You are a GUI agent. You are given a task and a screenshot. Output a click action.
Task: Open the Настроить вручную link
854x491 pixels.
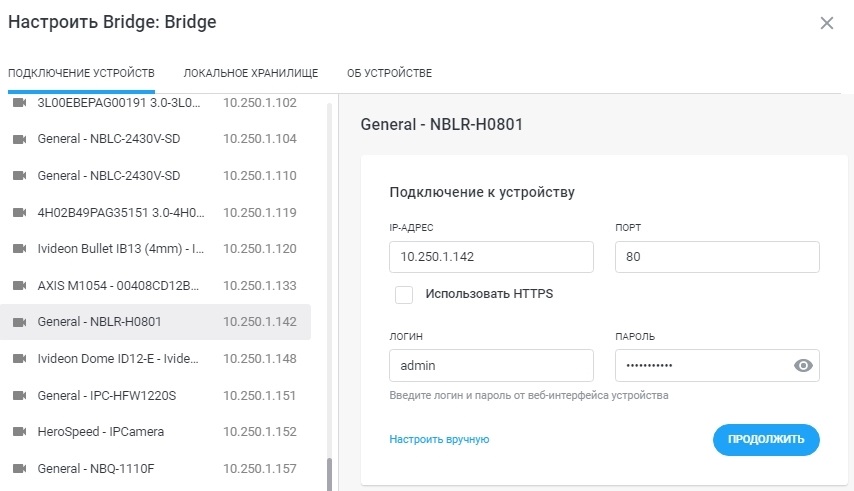pos(439,439)
